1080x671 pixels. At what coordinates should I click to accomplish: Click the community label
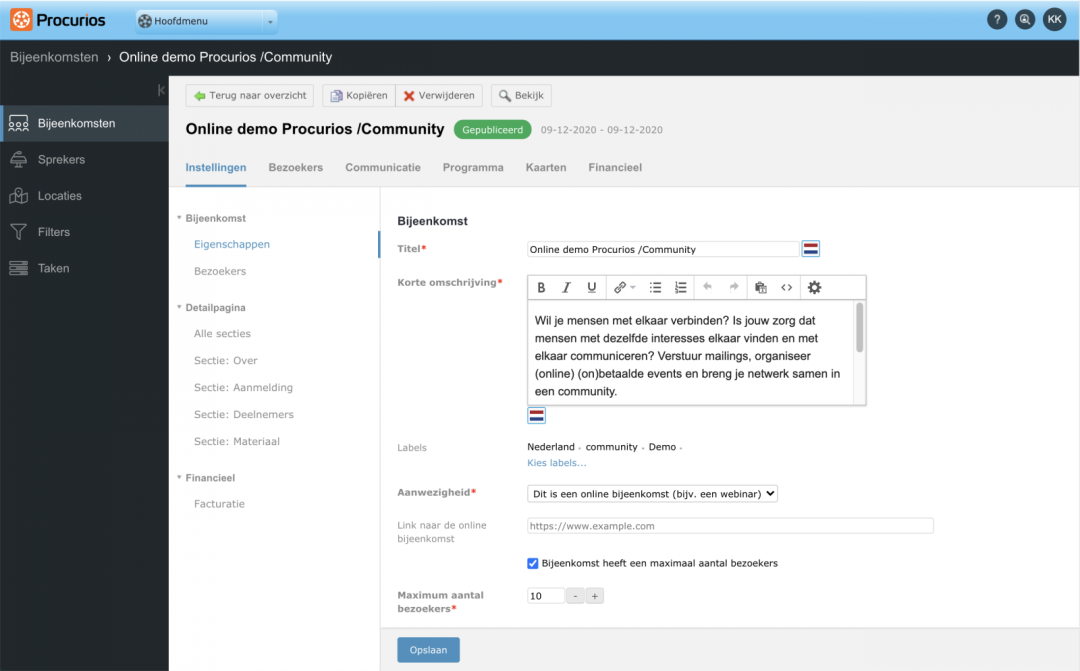point(612,447)
